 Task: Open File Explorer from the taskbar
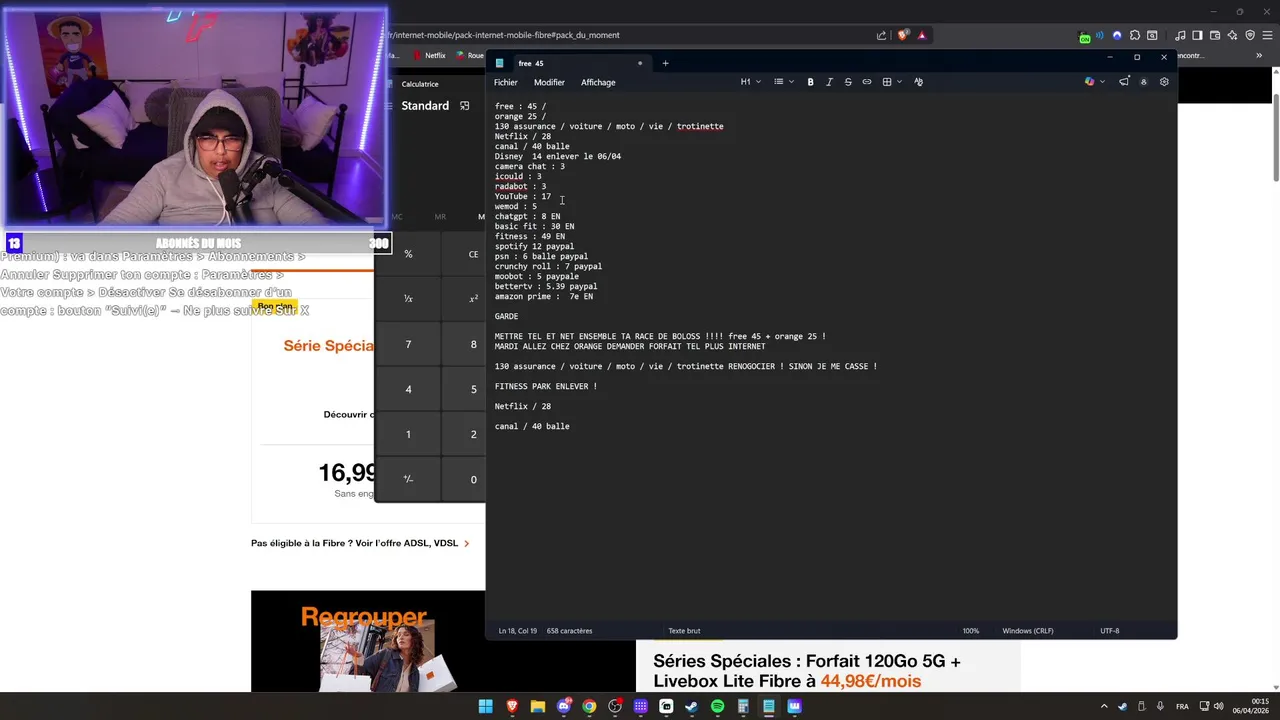tap(537, 706)
